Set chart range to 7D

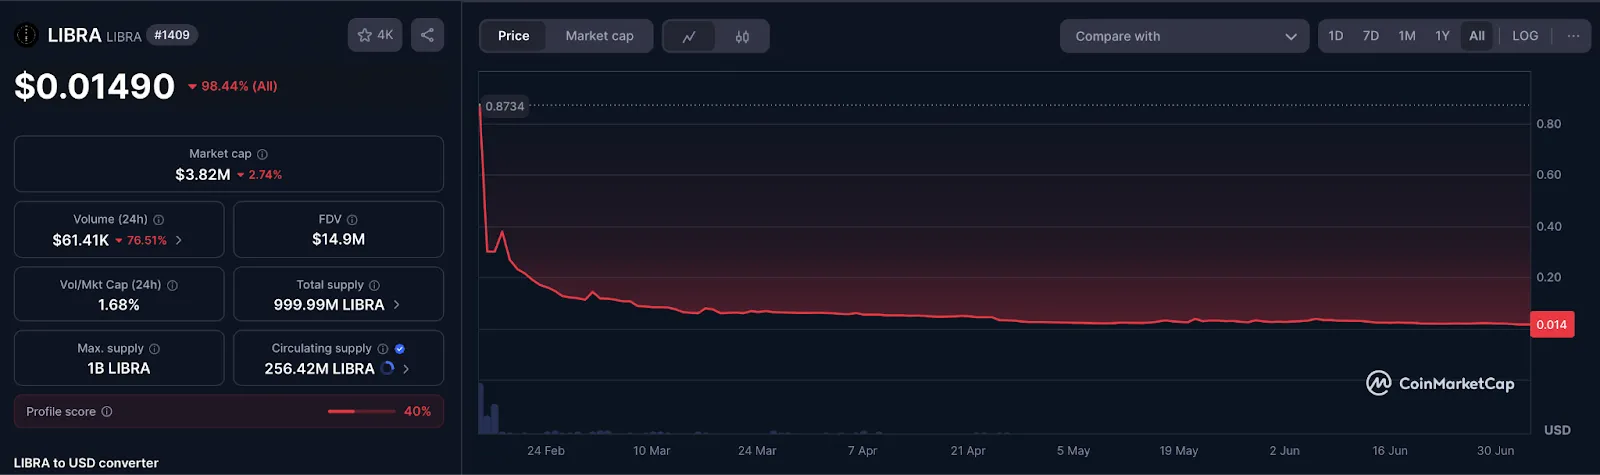pyautogui.click(x=1371, y=36)
